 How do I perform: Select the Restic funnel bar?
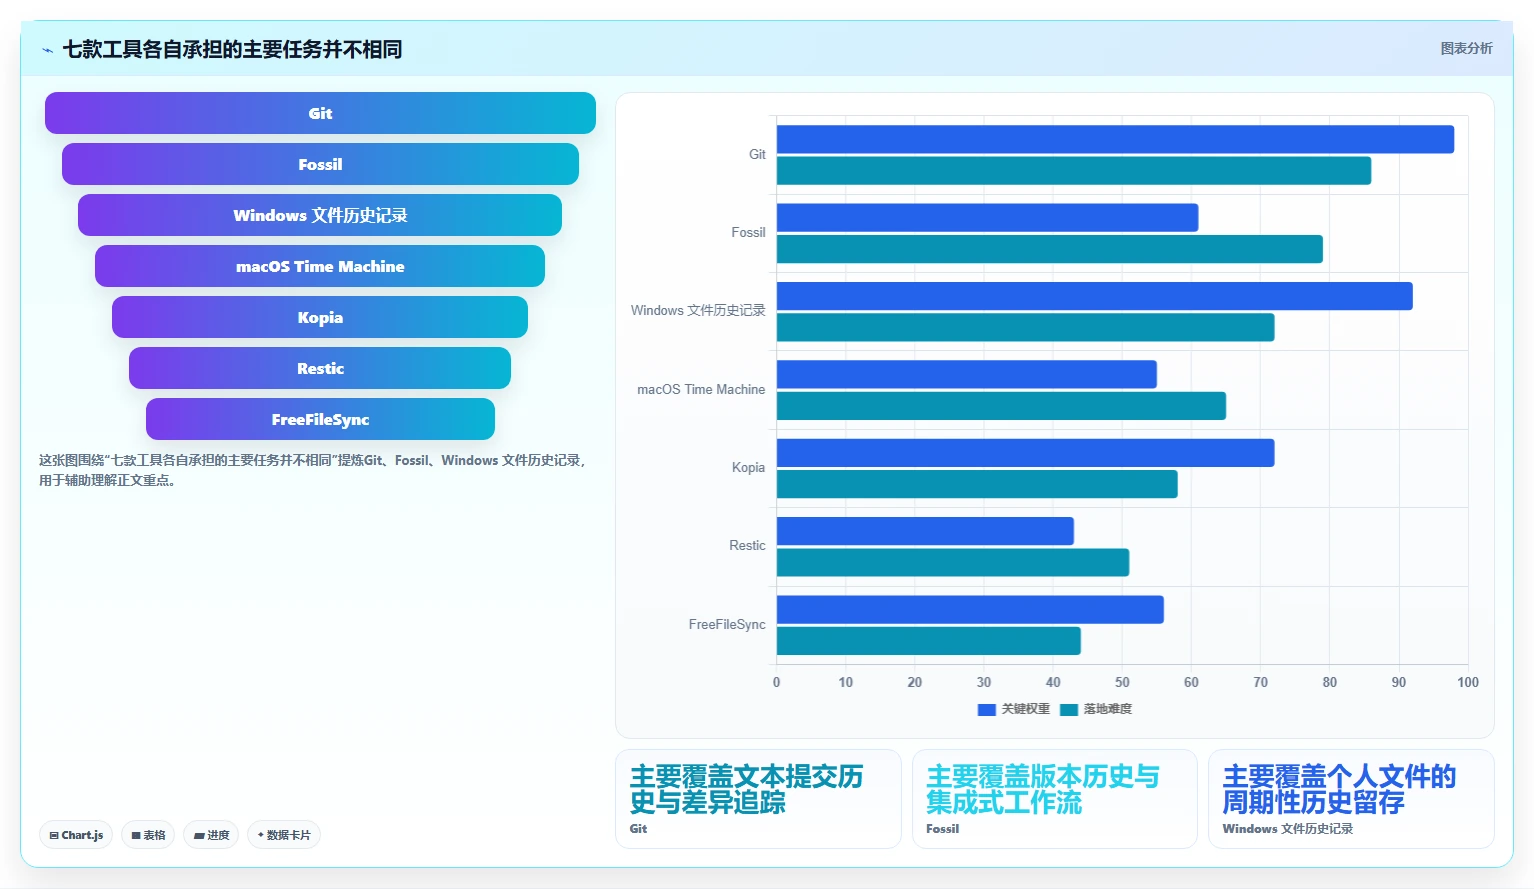[x=320, y=368]
